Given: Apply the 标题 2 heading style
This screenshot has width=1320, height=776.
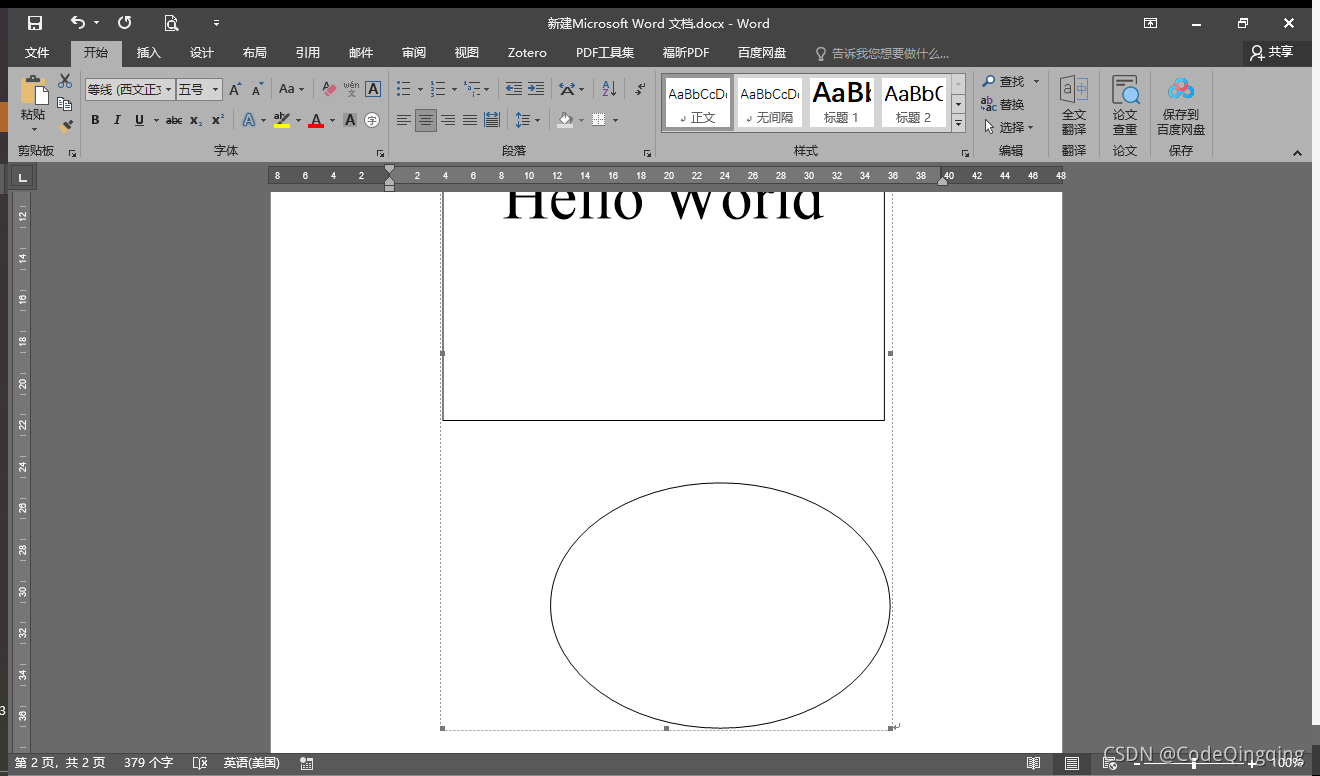Looking at the screenshot, I should coord(914,103).
